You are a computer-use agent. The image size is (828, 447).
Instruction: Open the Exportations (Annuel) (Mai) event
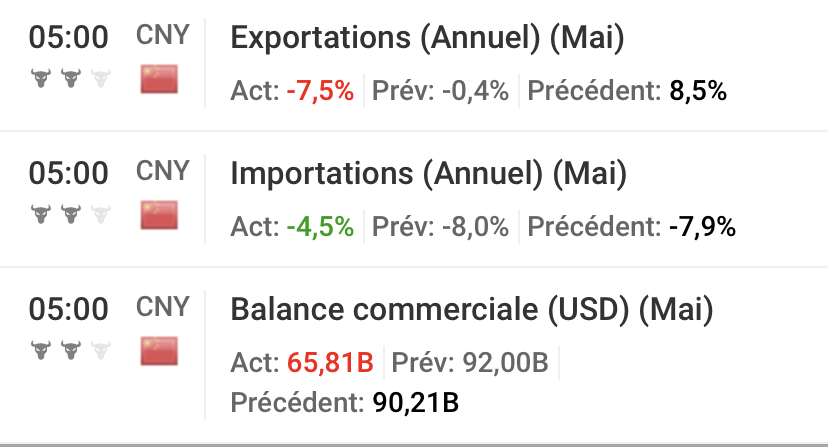[427, 39]
